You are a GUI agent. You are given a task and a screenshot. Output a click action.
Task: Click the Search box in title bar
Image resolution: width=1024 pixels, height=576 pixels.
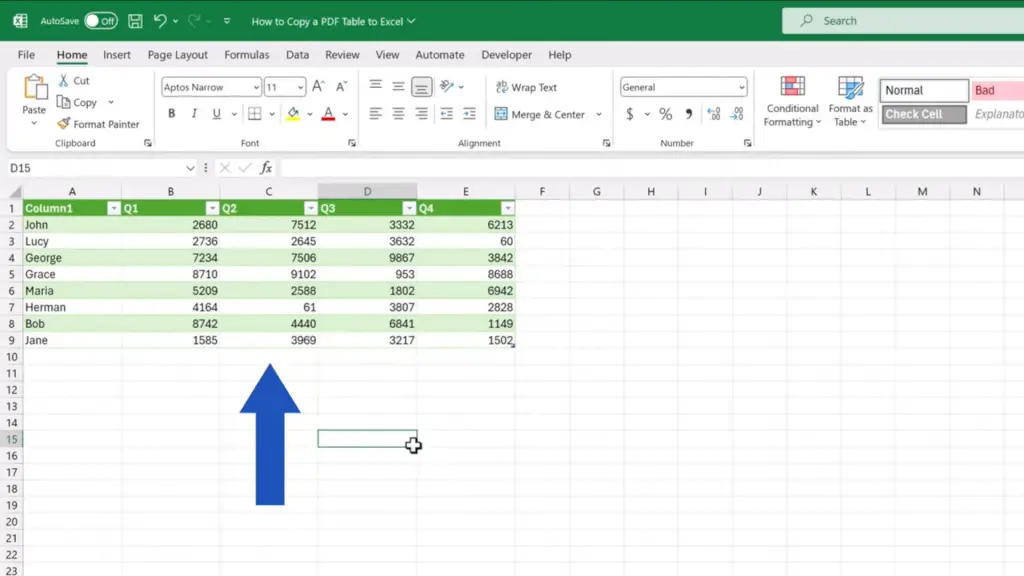coord(903,21)
